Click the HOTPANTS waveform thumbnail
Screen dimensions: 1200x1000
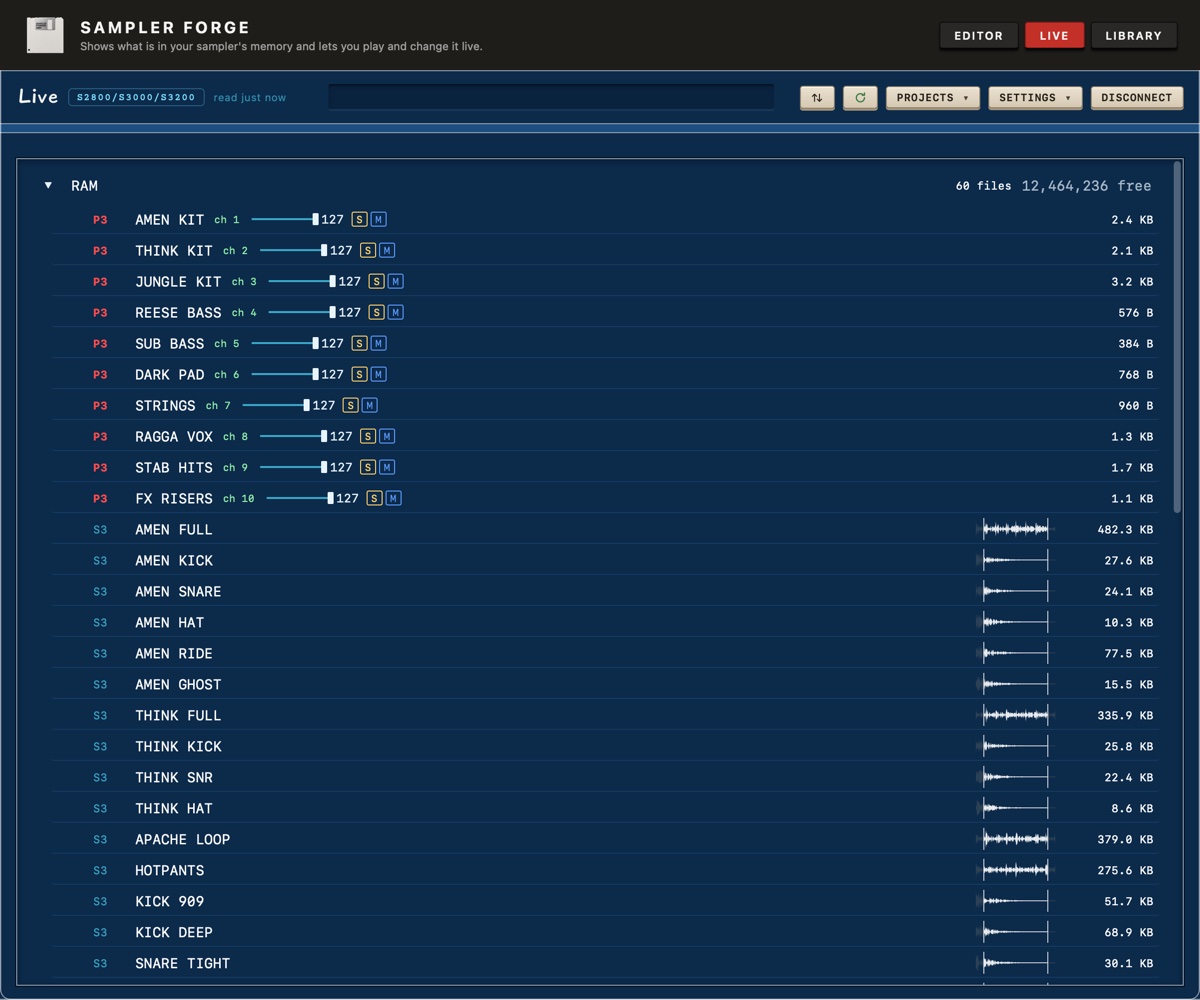(x=1016, y=870)
